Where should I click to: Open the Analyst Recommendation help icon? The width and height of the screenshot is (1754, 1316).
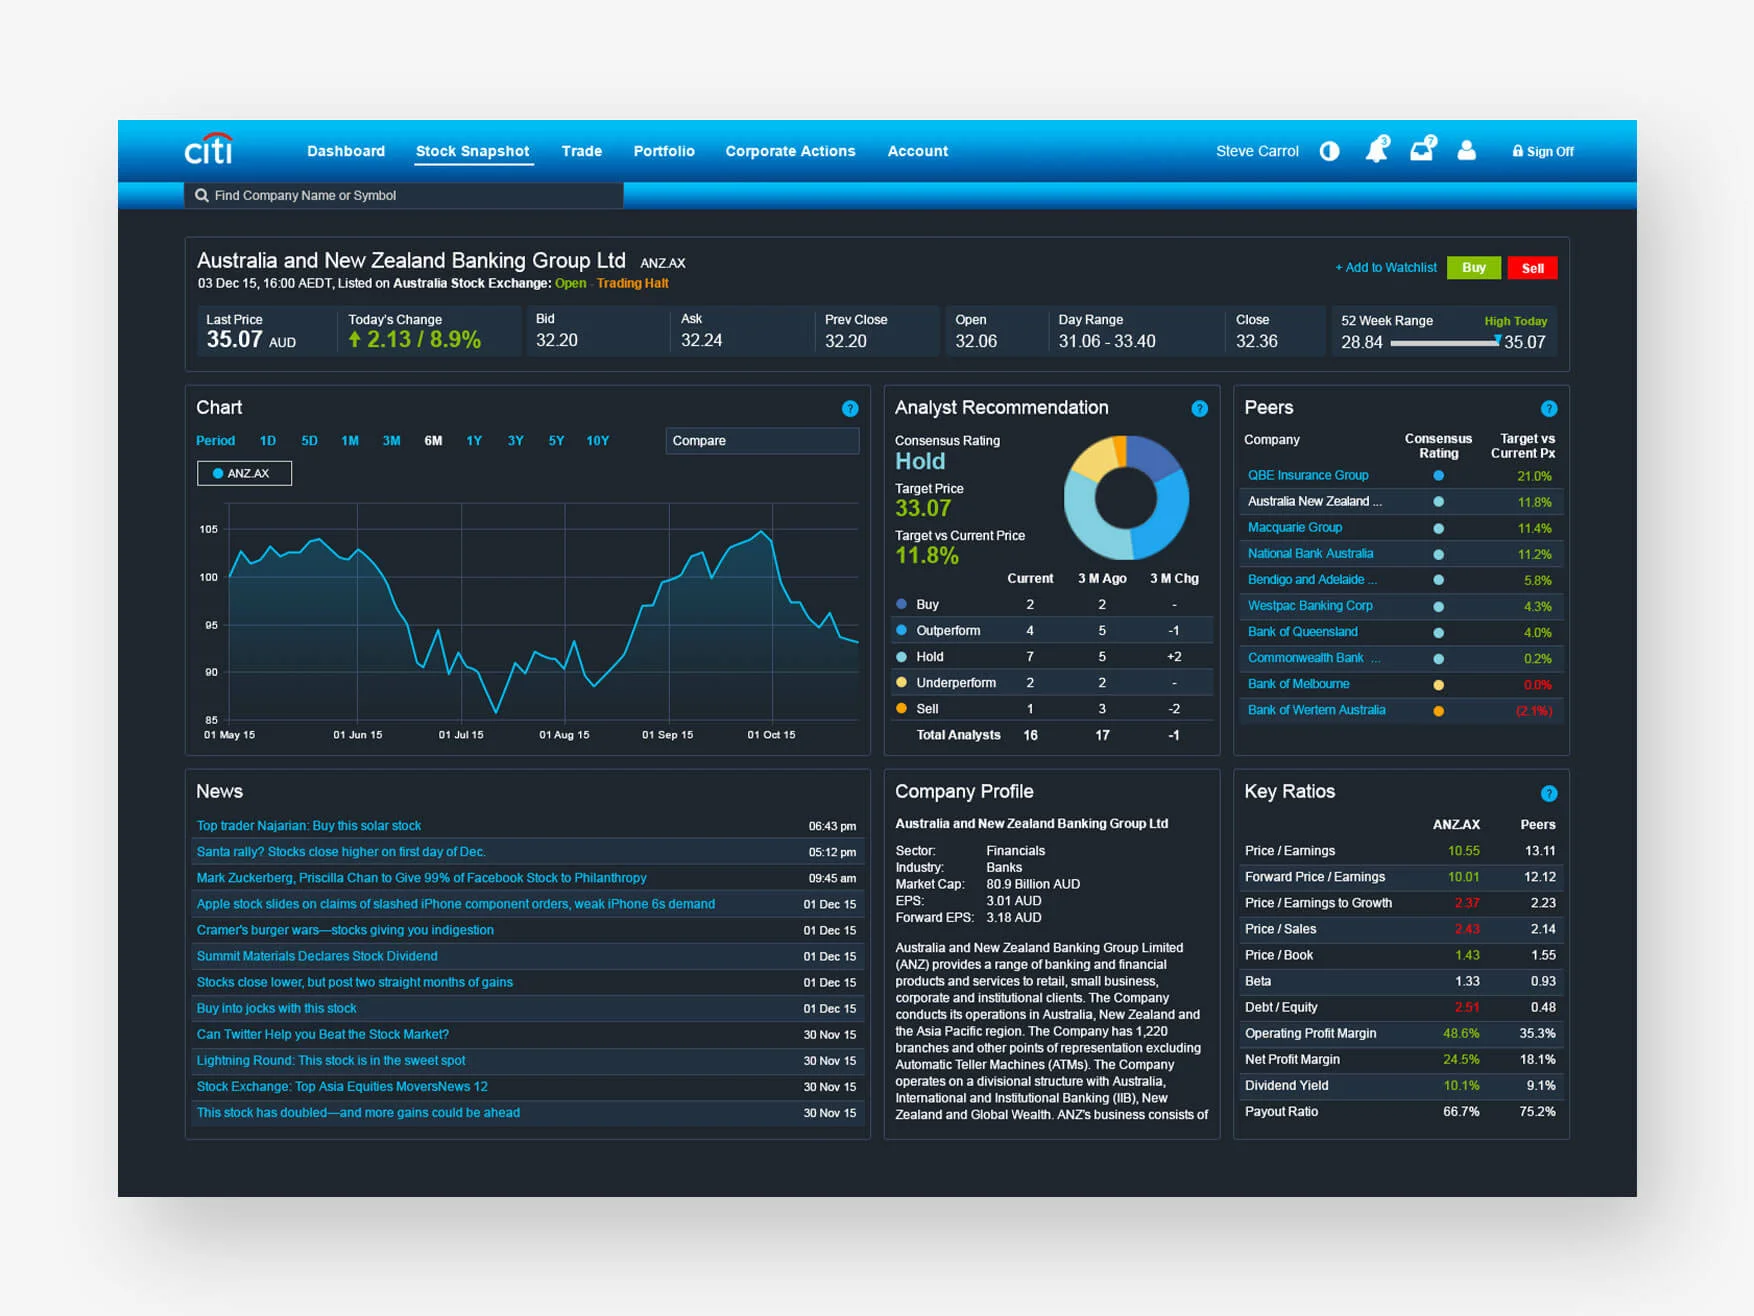pos(1200,408)
